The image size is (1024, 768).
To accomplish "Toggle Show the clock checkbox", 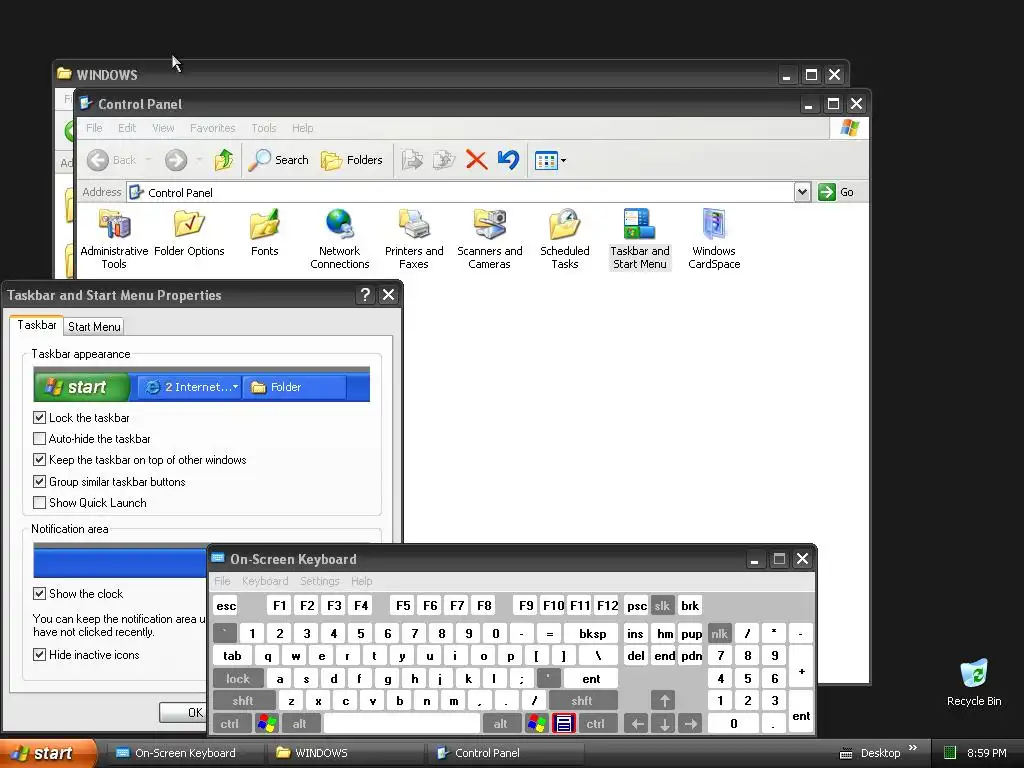I will (x=39, y=594).
